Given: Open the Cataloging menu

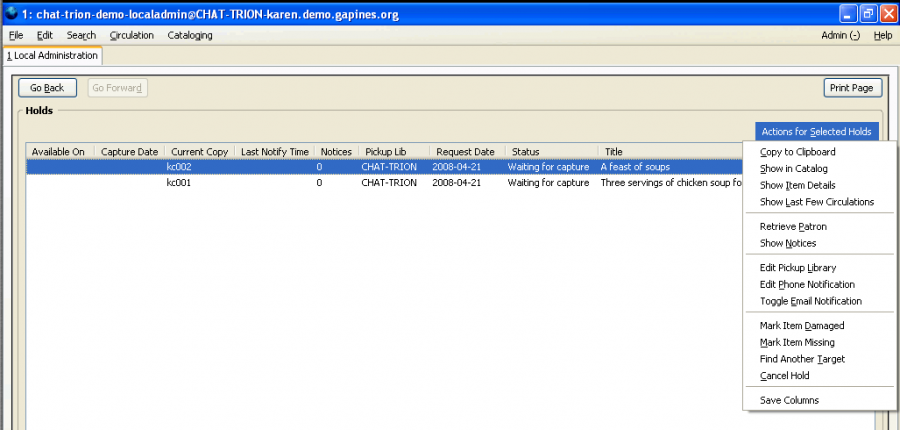Looking at the screenshot, I should pyautogui.click(x=190, y=35).
